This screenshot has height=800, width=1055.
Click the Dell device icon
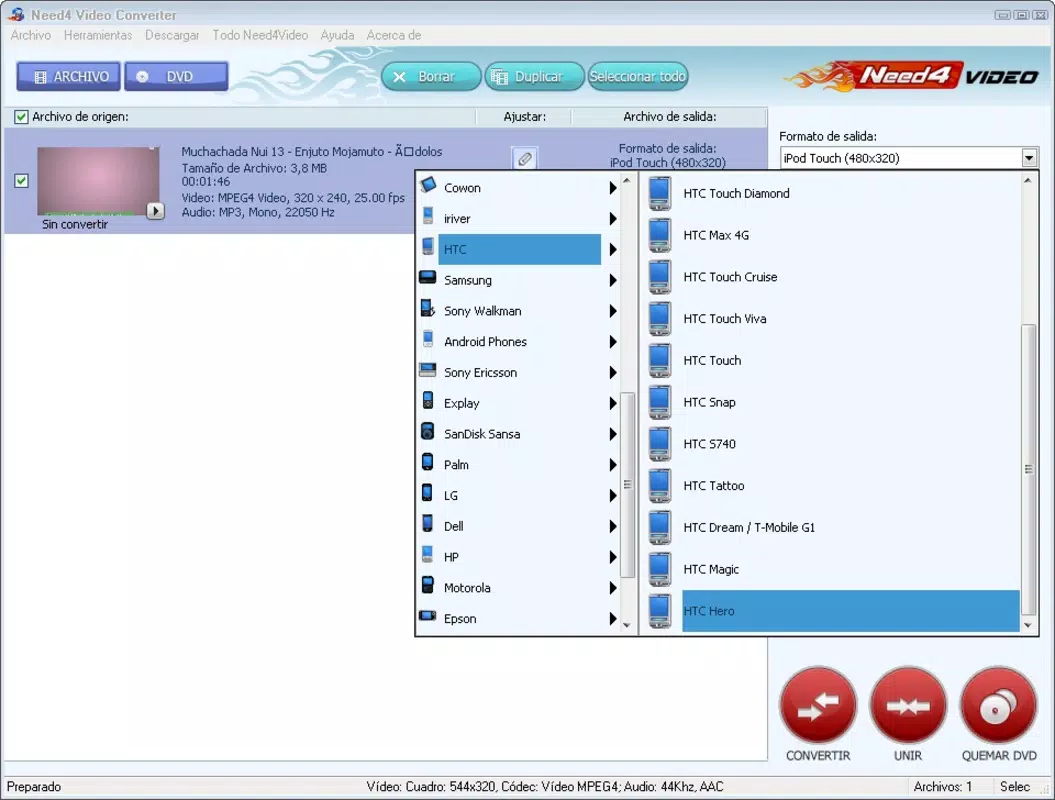click(x=428, y=523)
